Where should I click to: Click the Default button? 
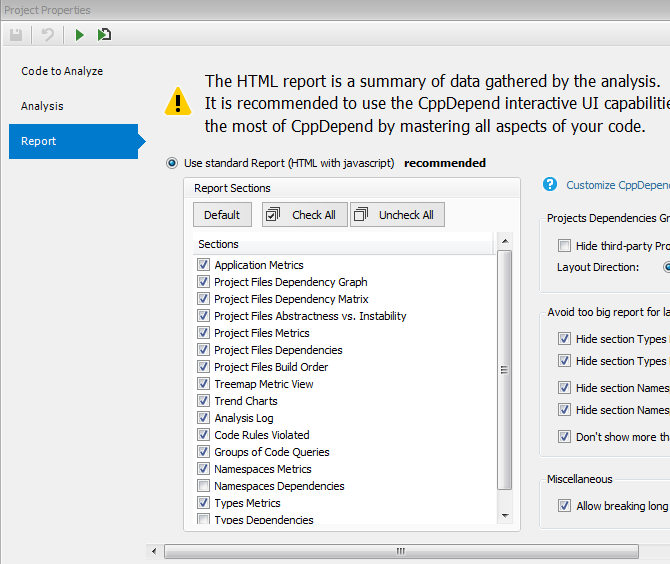click(222, 214)
